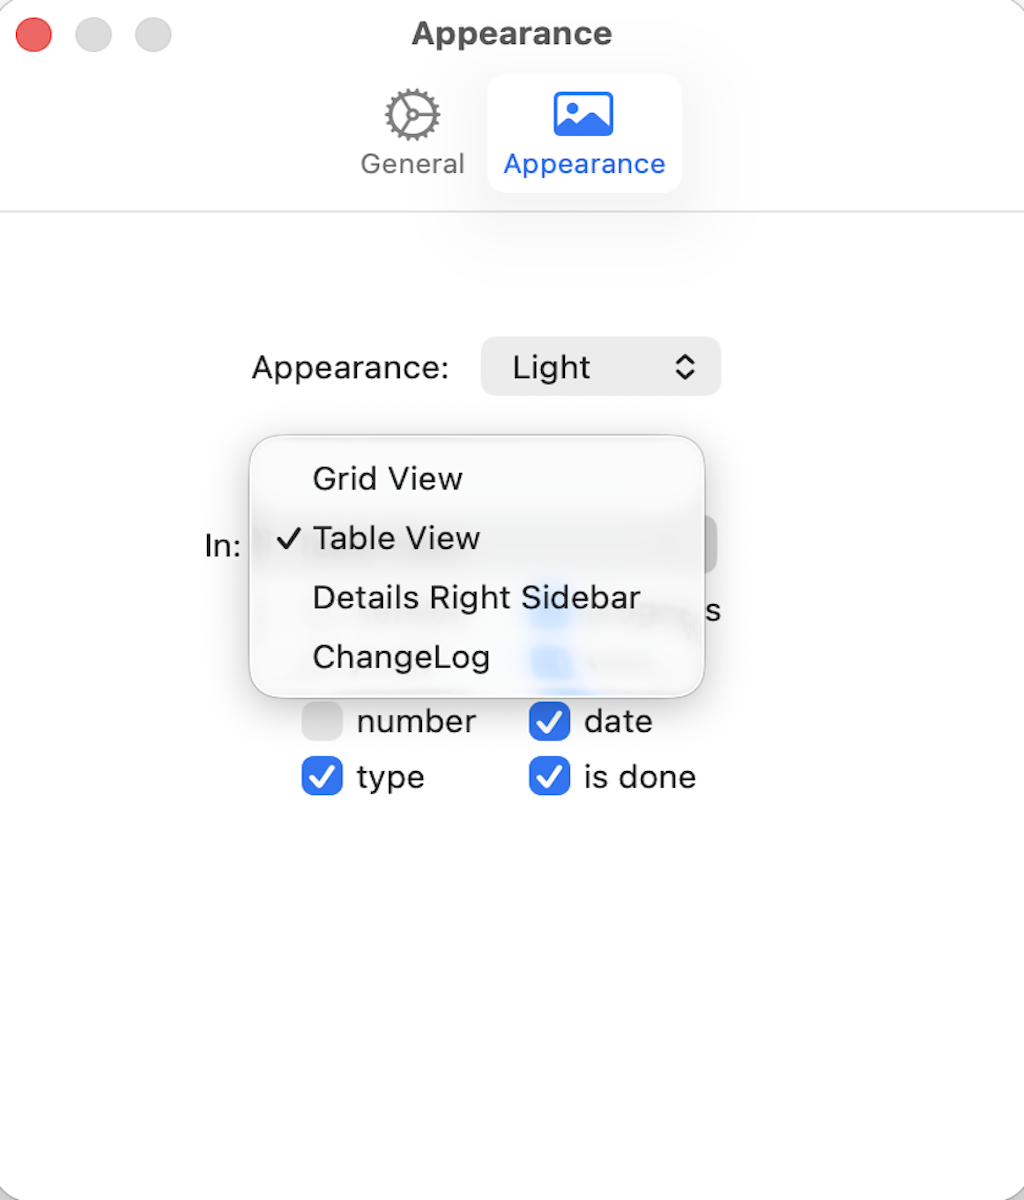
Task: Disable the date checkbox
Action: (549, 721)
